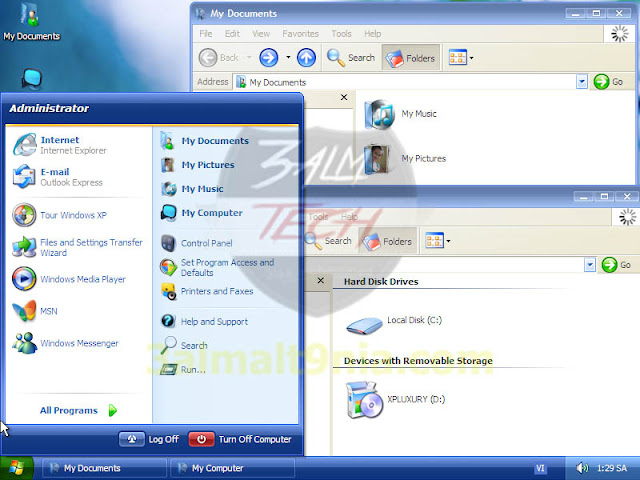
Task: Click Up folder button in My Documents
Action: 307,58
